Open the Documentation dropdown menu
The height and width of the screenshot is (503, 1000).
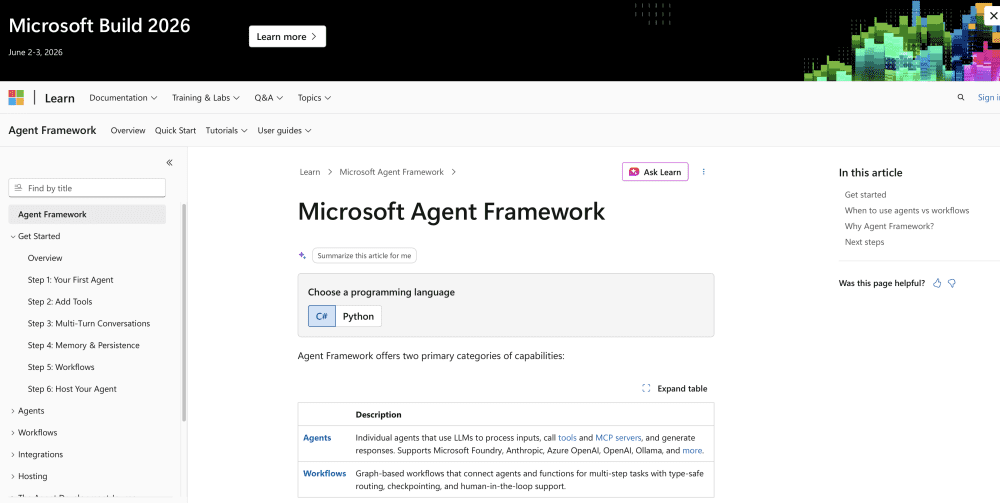click(123, 98)
